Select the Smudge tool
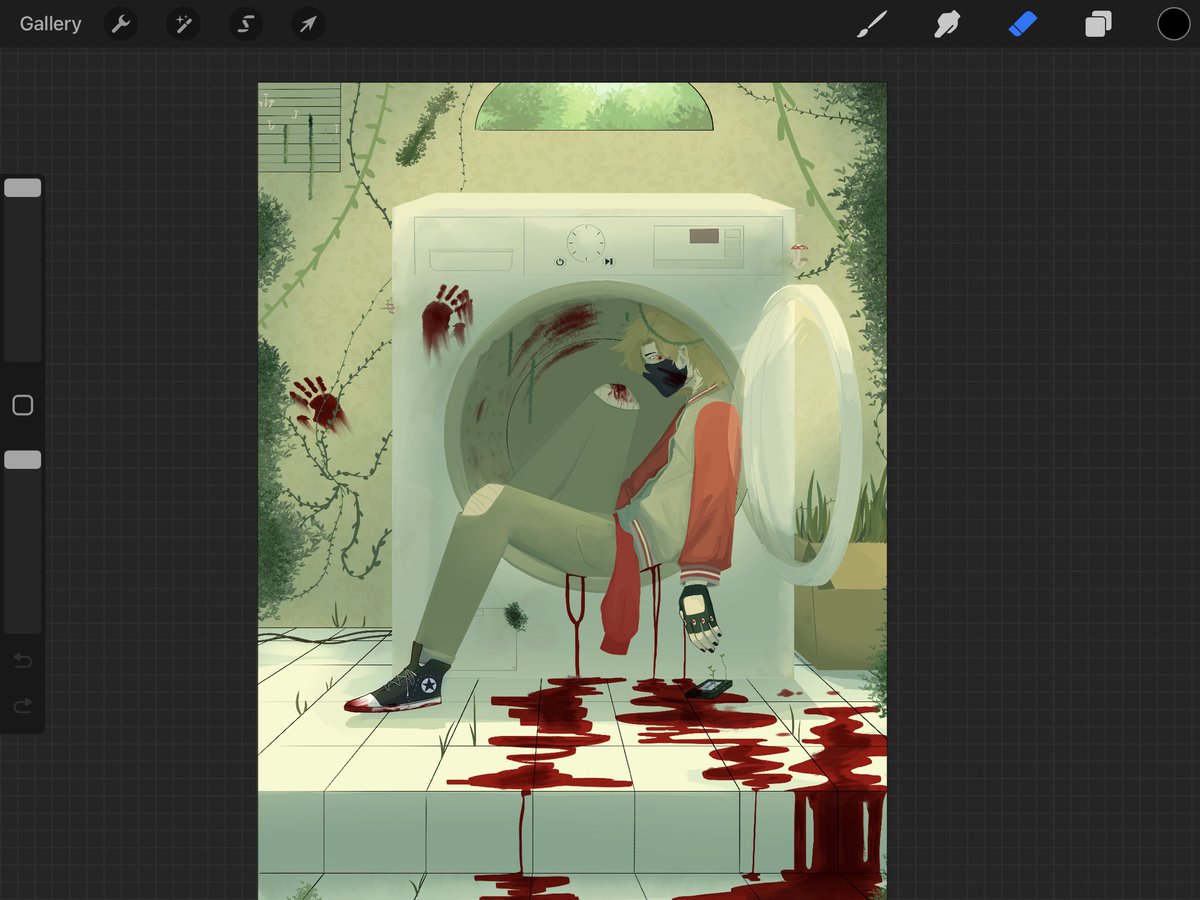This screenshot has width=1200, height=900. (x=946, y=24)
